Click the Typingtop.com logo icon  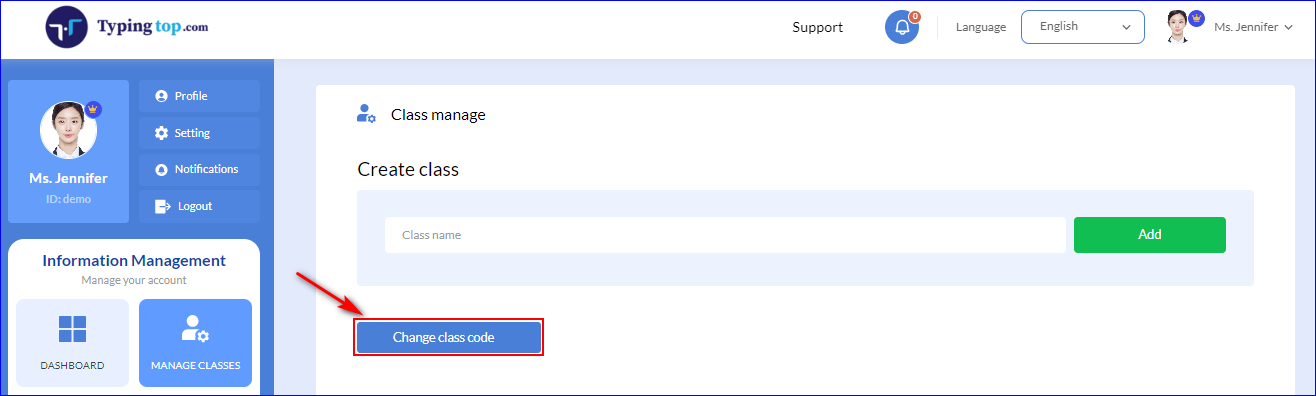click(x=67, y=27)
